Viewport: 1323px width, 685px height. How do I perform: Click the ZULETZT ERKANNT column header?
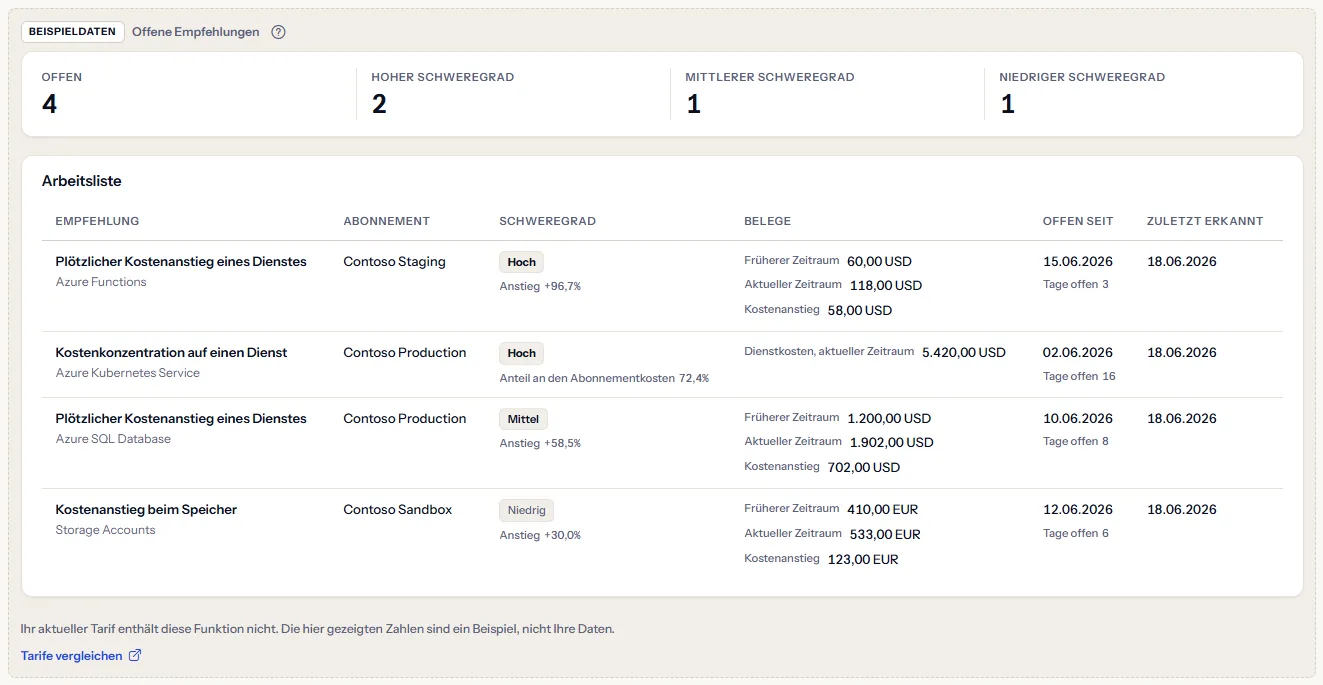(1205, 221)
